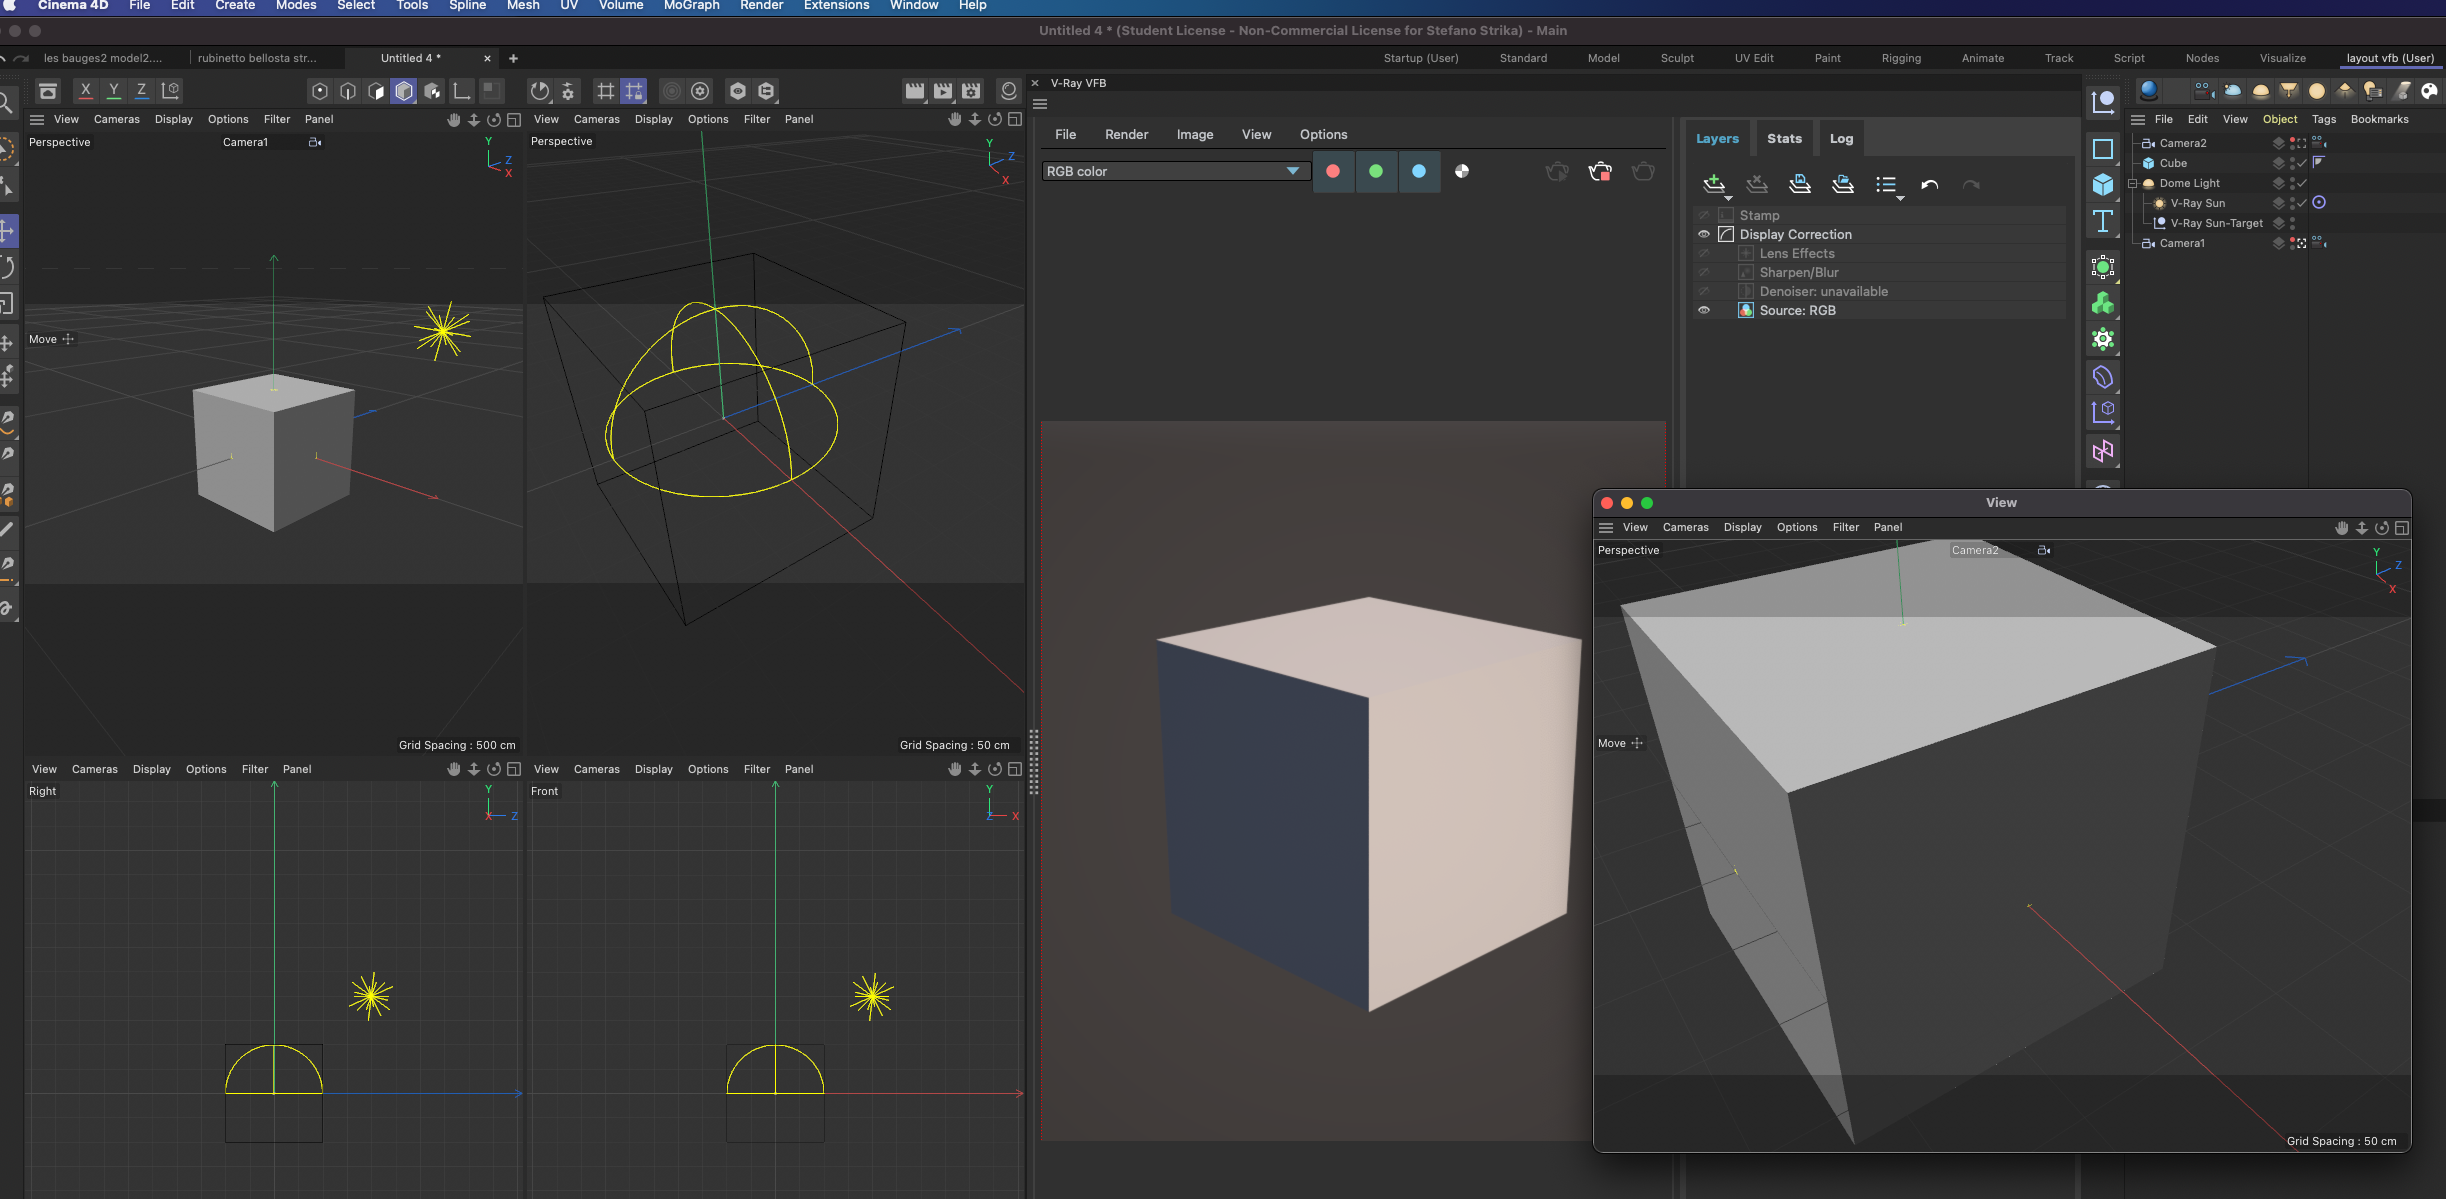Image resolution: width=2446 pixels, height=1199 pixels.
Task: Toggle the red channel swatch
Action: 1333,171
